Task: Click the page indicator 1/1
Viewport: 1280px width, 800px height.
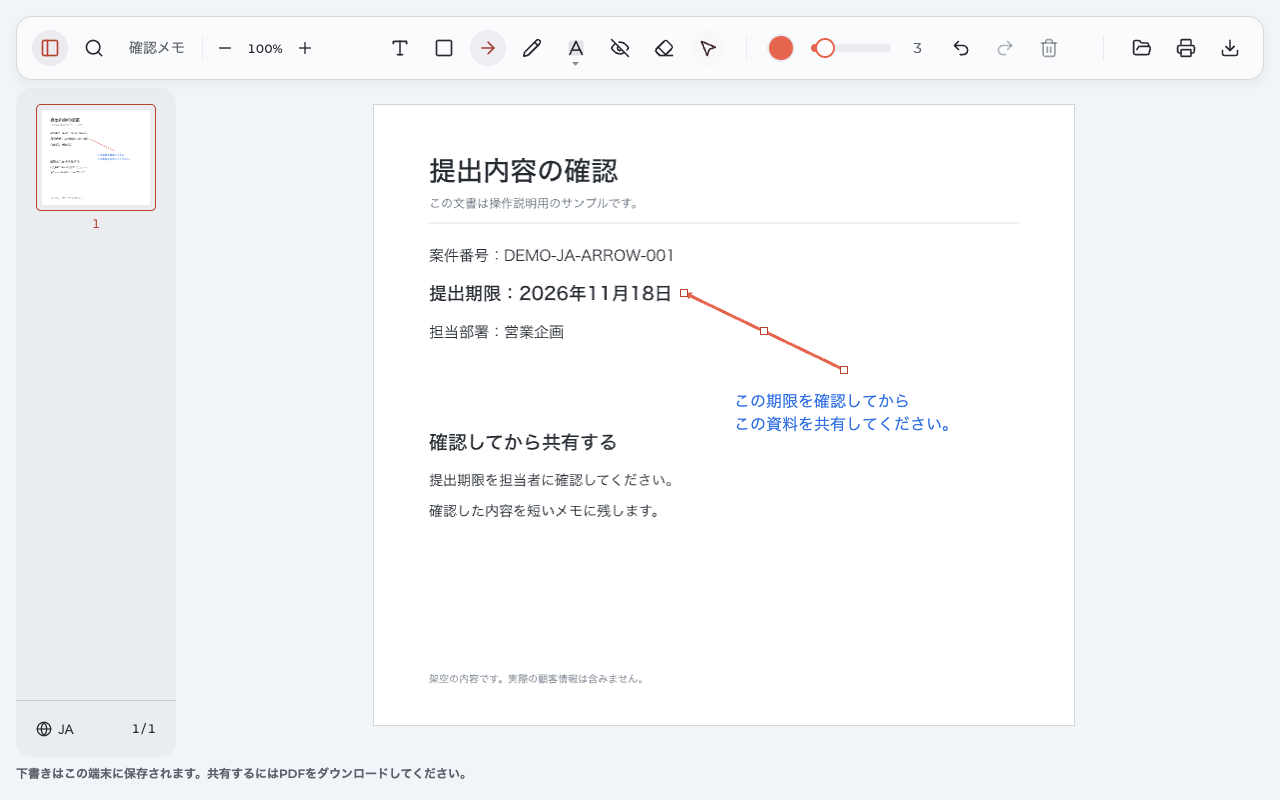Action: tap(144, 729)
